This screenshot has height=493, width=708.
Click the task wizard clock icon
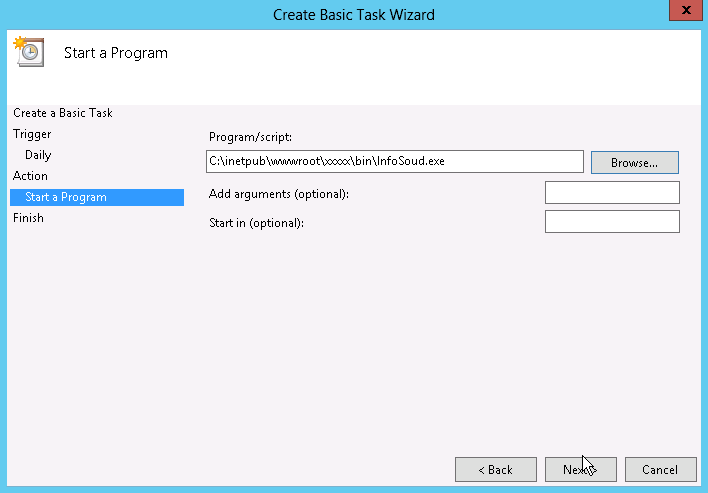point(28,52)
